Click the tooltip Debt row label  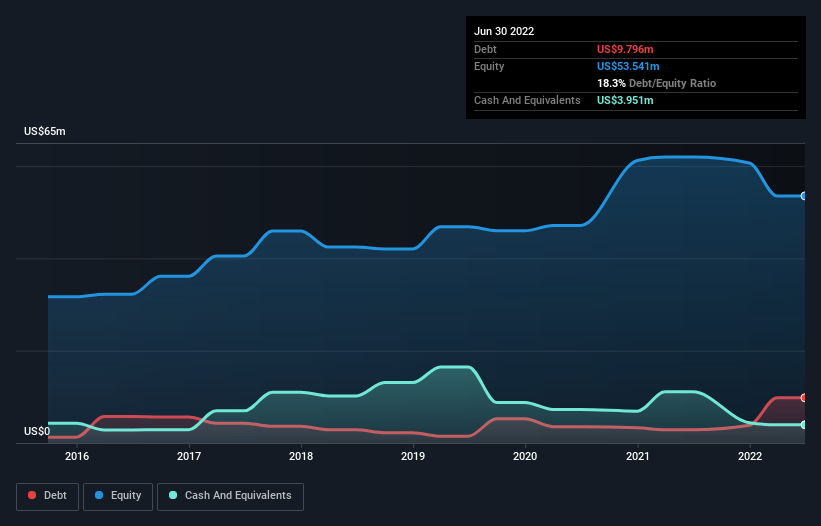[x=485, y=49]
